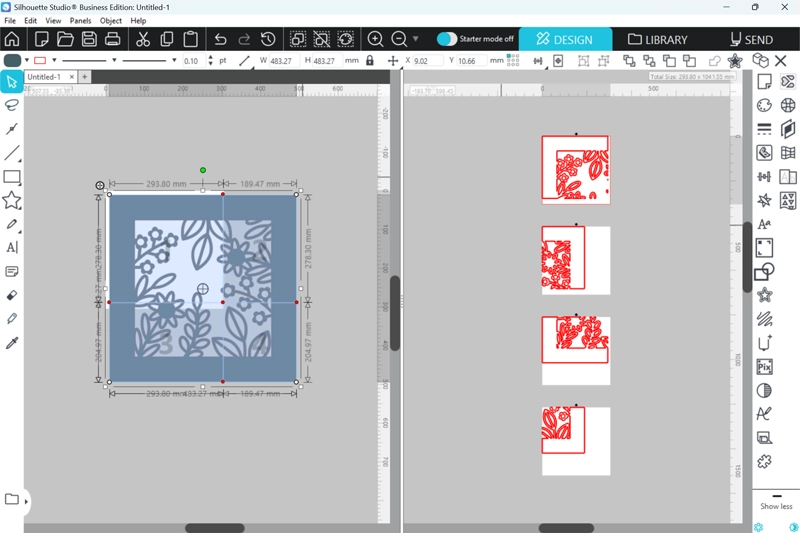Choose the Draw a Rectangle tool
This screenshot has height=533, width=800.
12,177
